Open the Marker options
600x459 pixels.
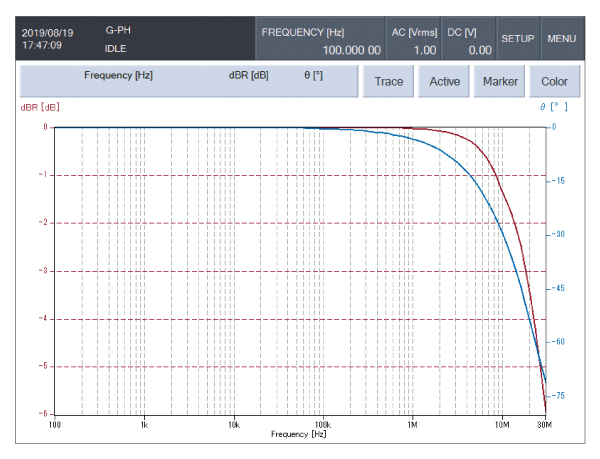[x=499, y=81]
